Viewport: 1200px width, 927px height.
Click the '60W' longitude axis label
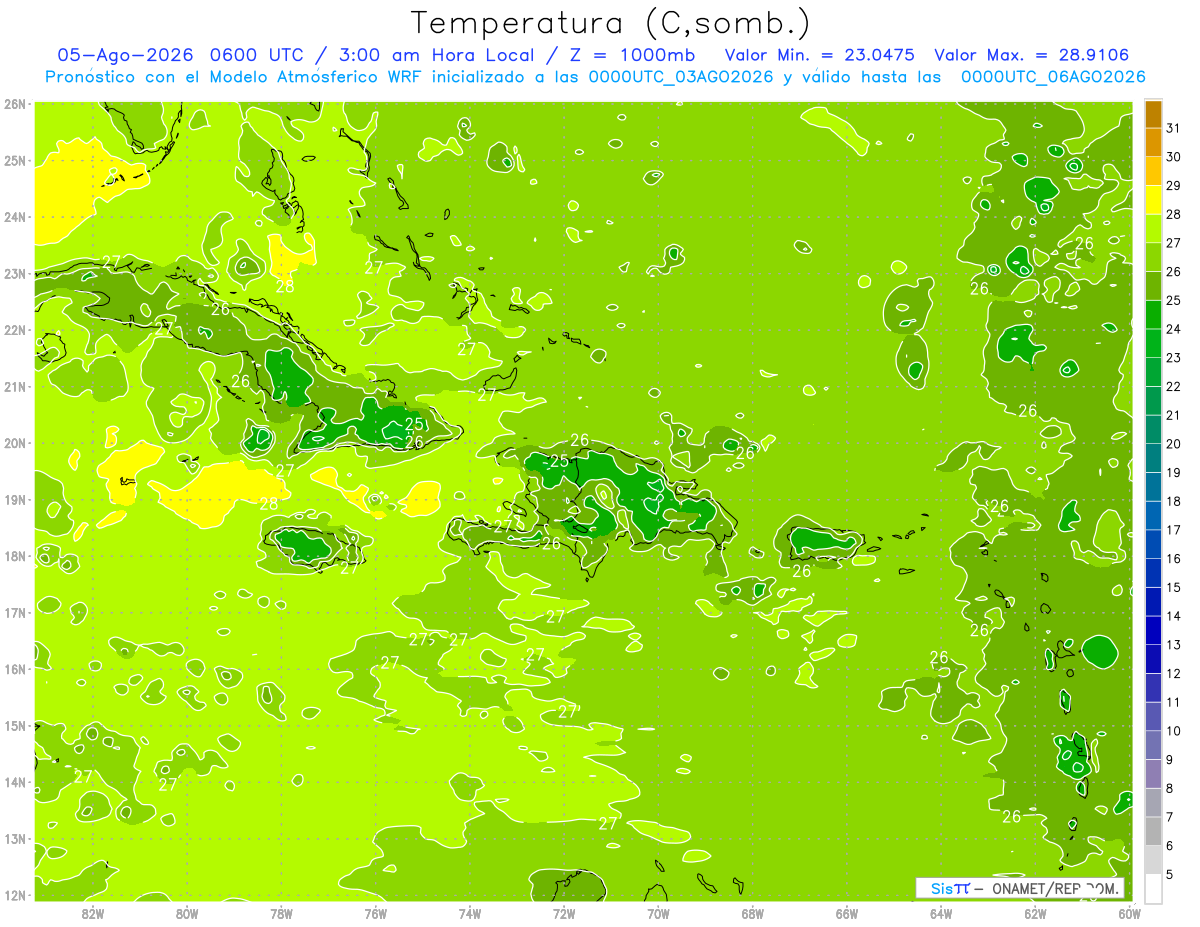(1130, 913)
